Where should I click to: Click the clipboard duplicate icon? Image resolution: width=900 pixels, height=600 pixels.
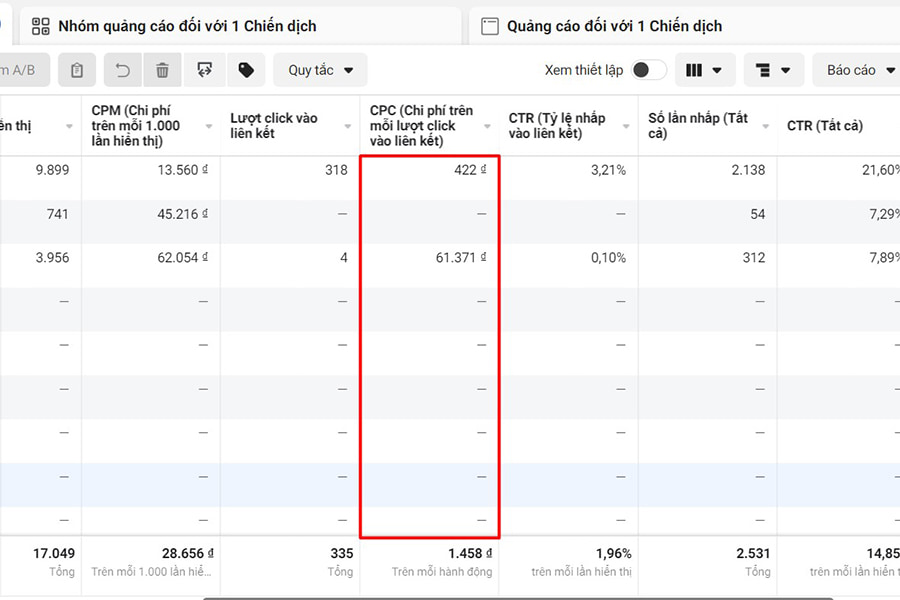(x=78, y=70)
